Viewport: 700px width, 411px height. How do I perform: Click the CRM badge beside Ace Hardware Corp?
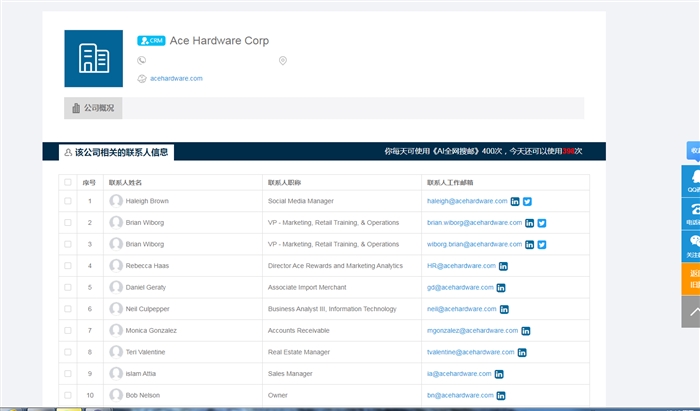(151, 41)
